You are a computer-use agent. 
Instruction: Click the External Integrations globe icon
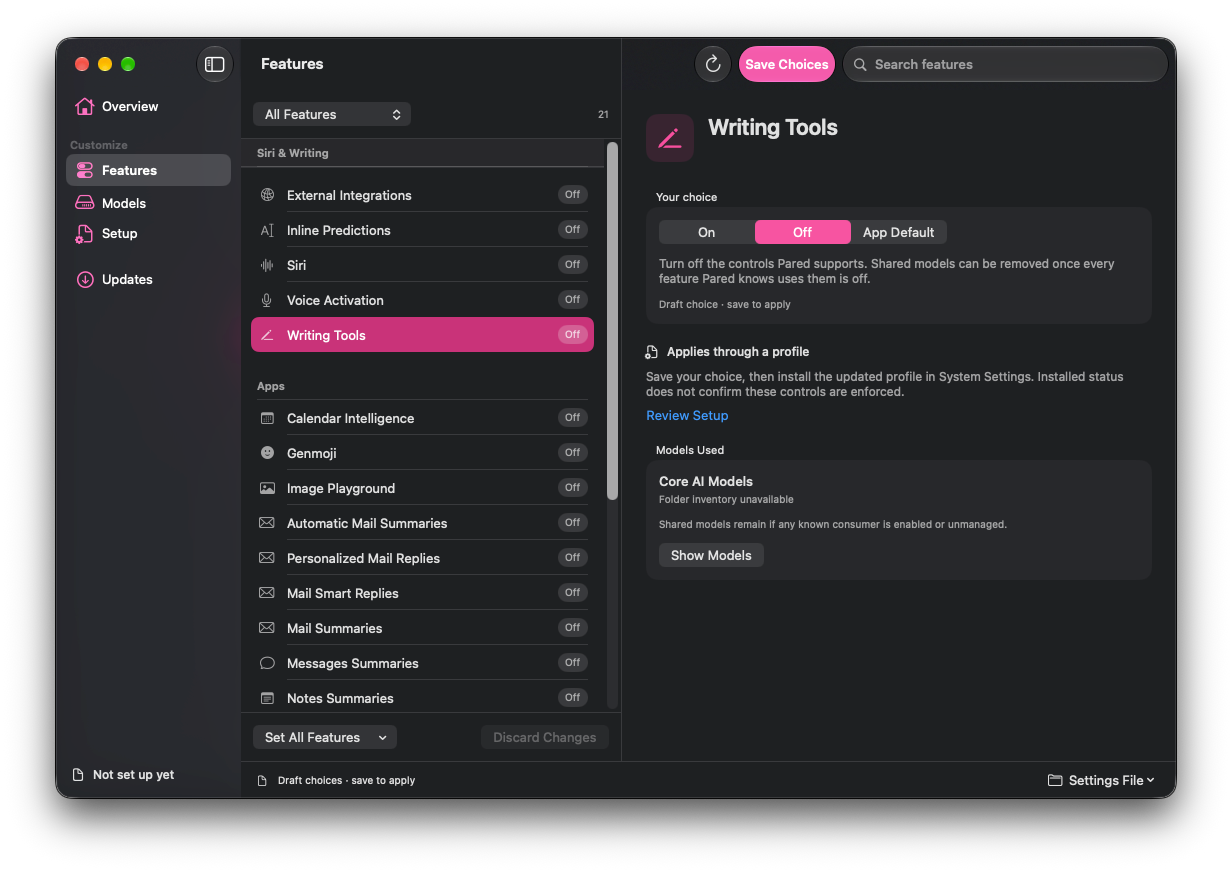267,195
